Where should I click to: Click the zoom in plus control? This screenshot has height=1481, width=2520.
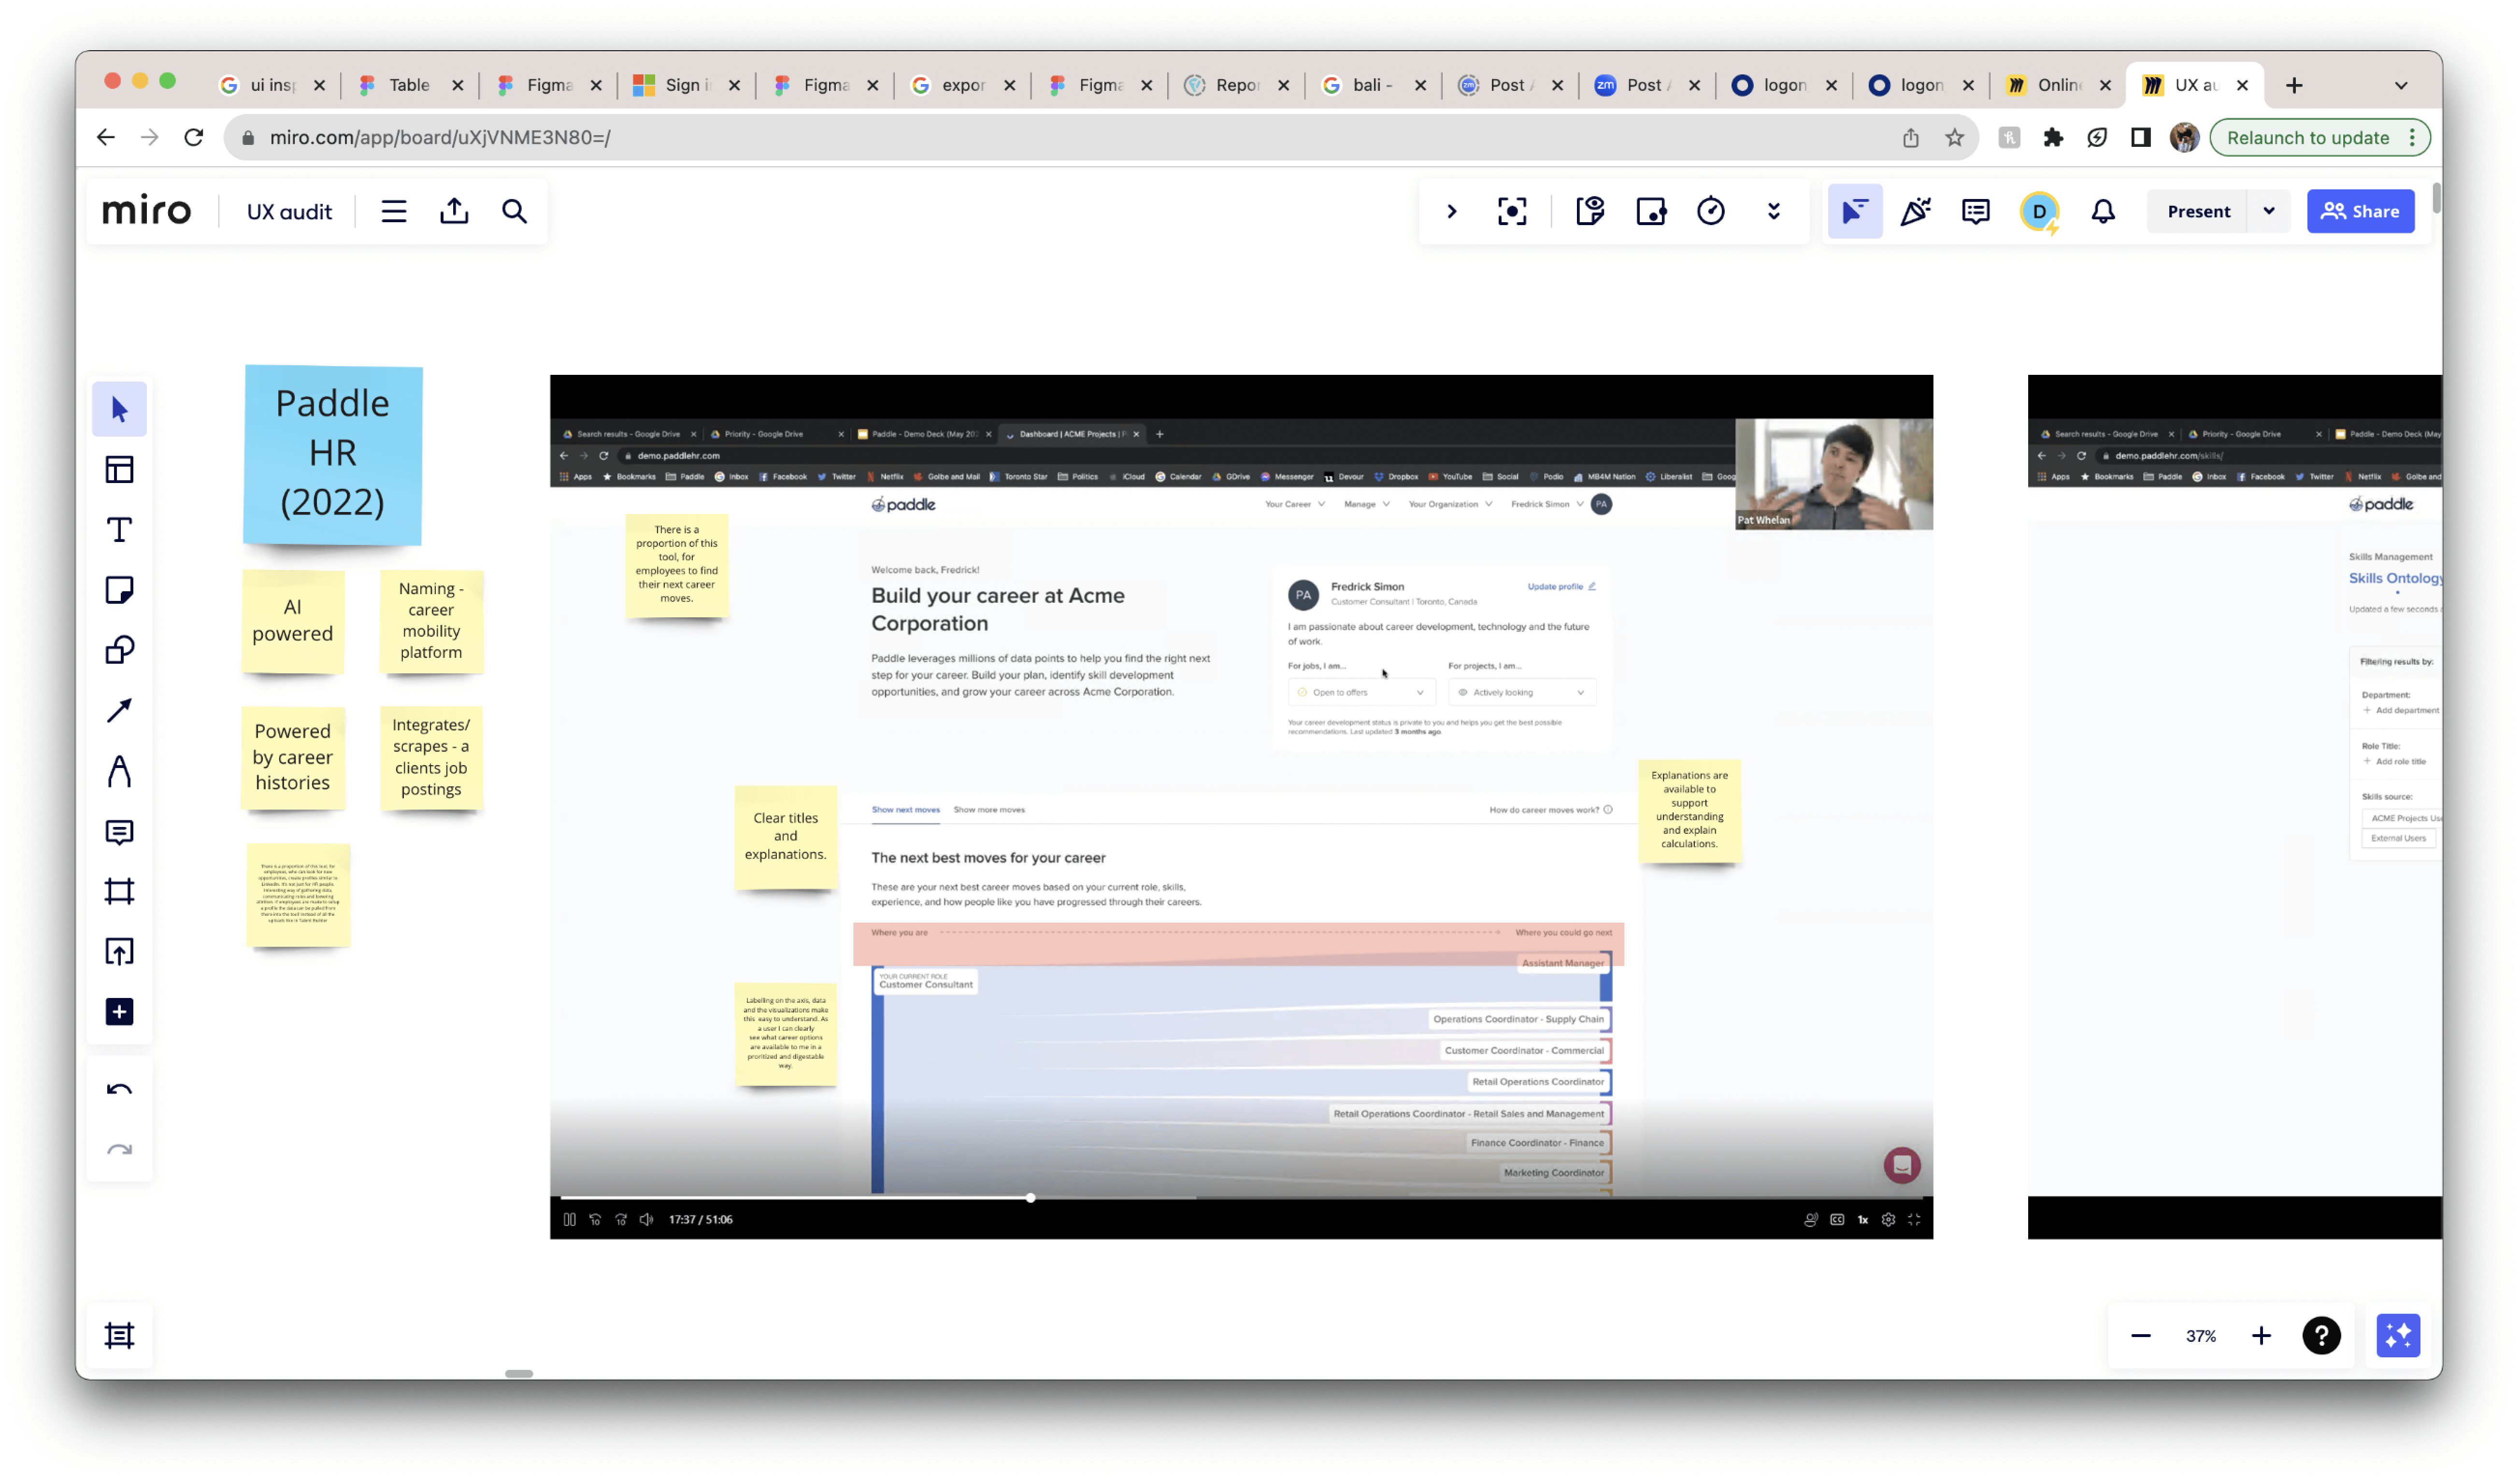(2261, 1336)
